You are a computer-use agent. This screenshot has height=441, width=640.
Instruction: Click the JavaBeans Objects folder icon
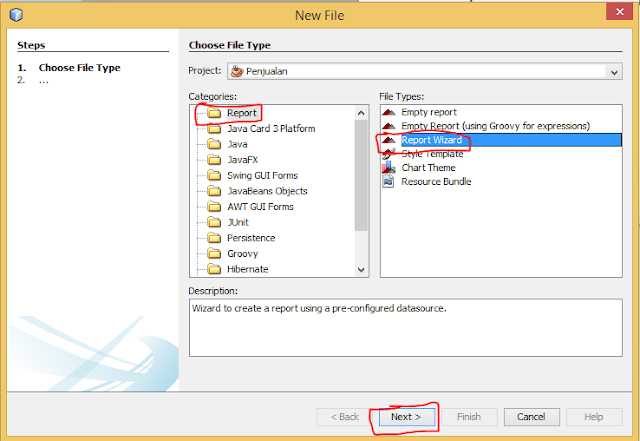(214, 191)
